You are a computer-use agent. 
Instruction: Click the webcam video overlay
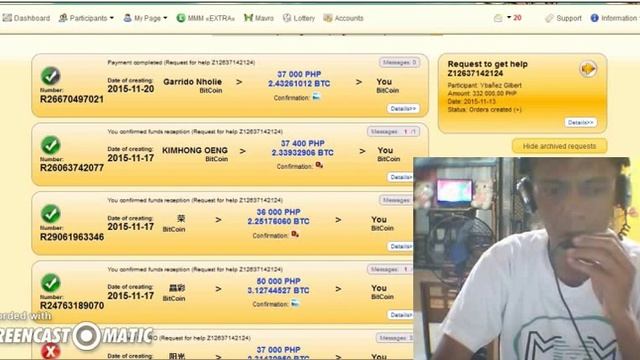point(527,259)
